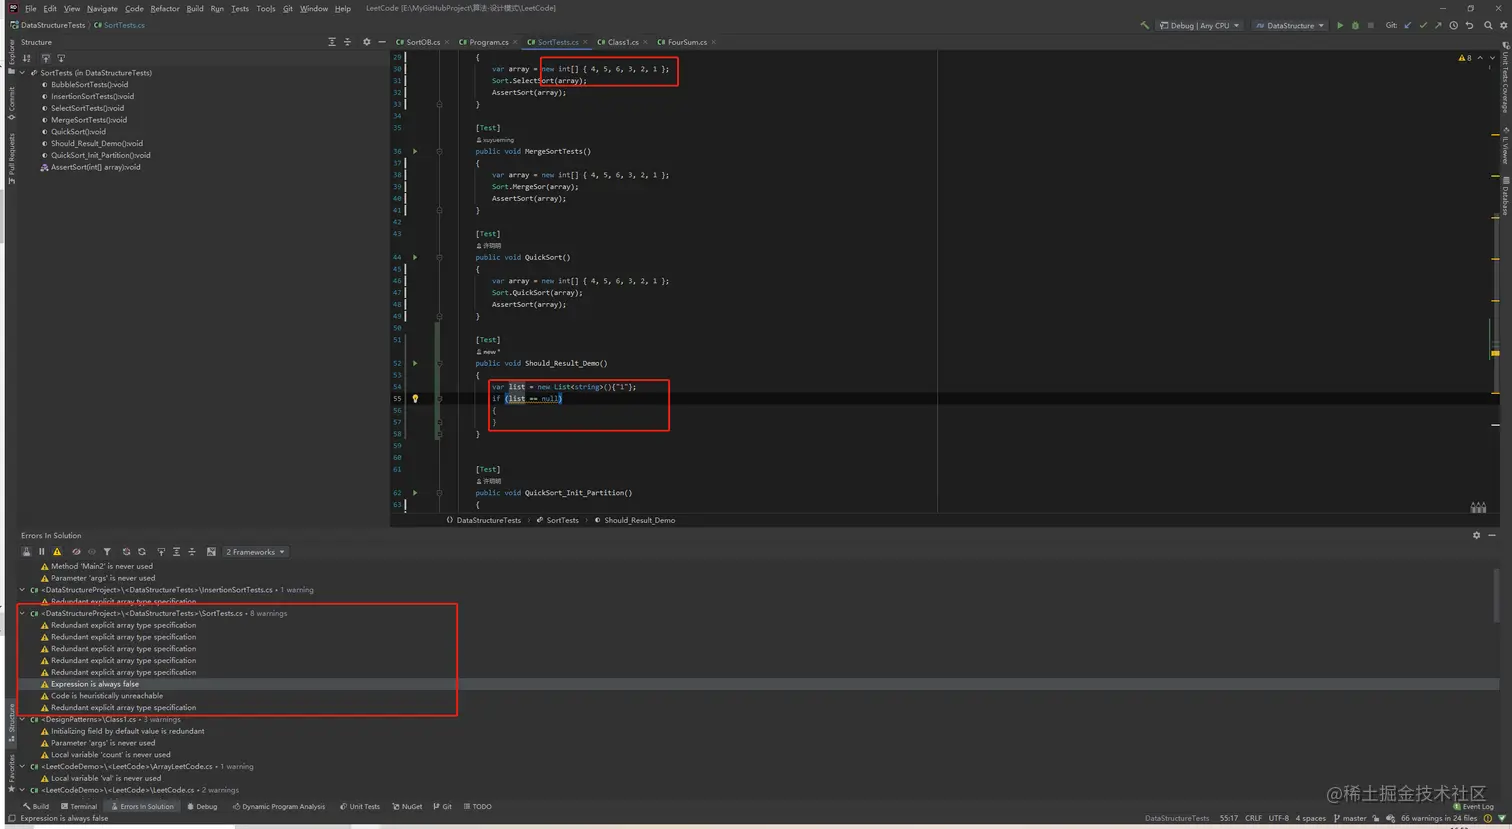1512x829 pixels.
Task: Switch to the Class1.cs editor tab
Action: coord(622,42)
